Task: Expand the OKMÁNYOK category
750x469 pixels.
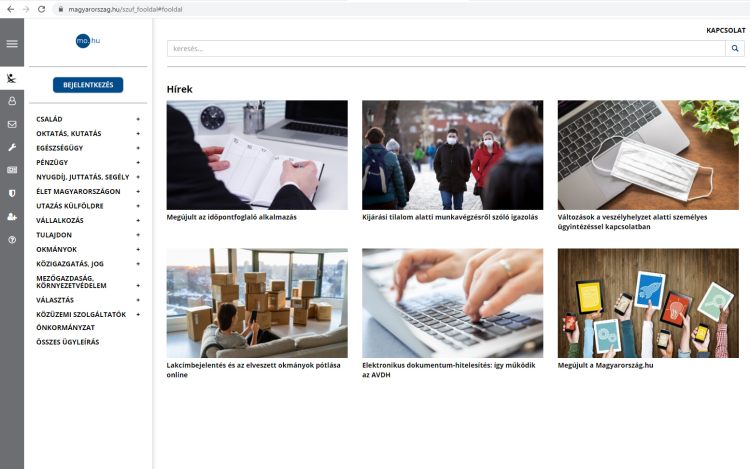Action: tap(138, 249)
